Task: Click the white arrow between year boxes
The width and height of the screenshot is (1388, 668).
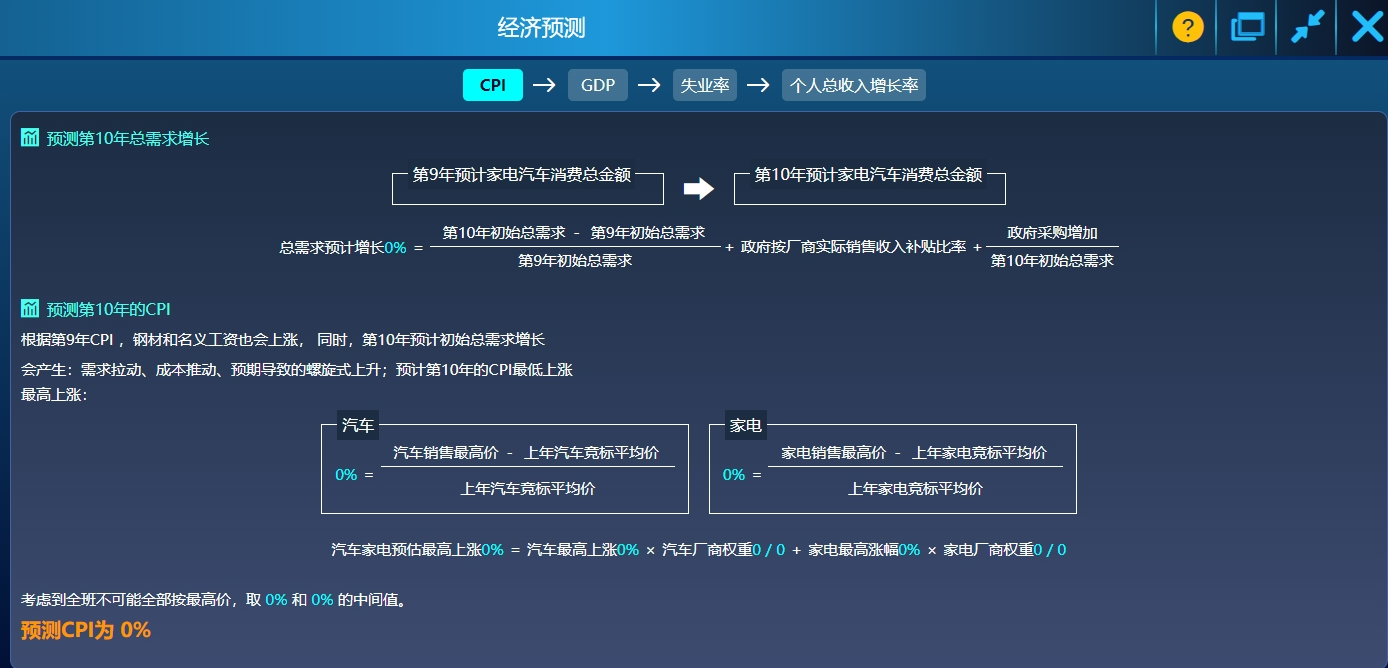Action: click(x=698, y=188)
